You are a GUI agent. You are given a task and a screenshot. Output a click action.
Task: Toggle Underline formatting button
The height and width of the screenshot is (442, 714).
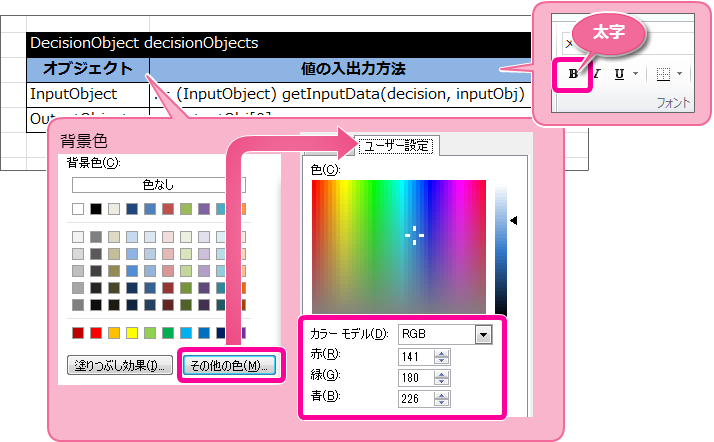click(619, 74)
